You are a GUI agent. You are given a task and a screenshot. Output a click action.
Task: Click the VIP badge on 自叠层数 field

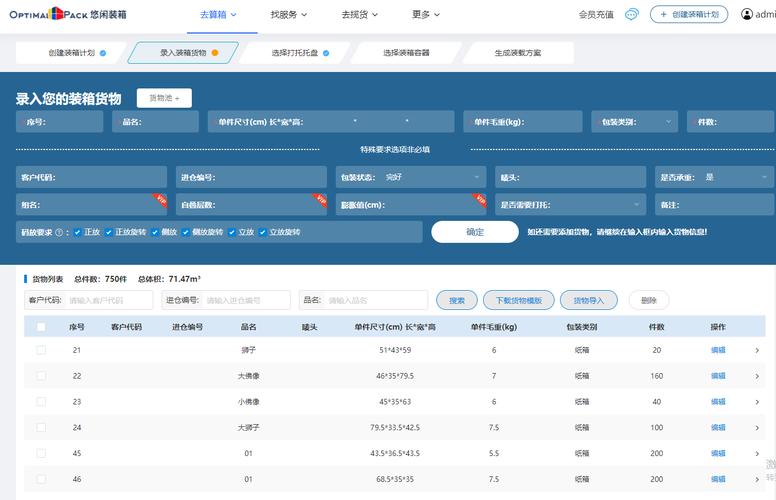tap(321, 198)
